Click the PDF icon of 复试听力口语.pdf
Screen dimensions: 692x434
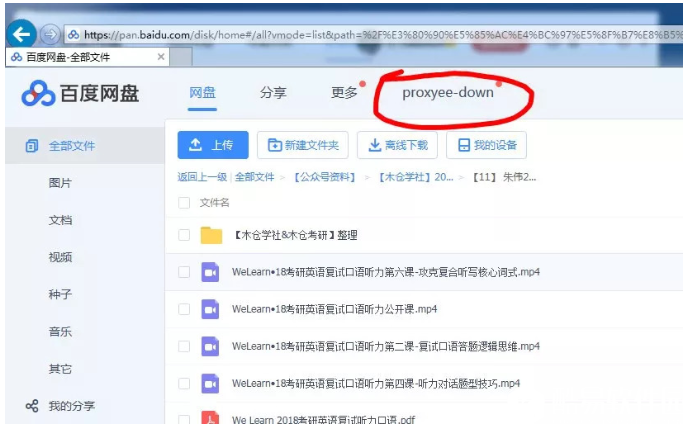coord(210,420)
